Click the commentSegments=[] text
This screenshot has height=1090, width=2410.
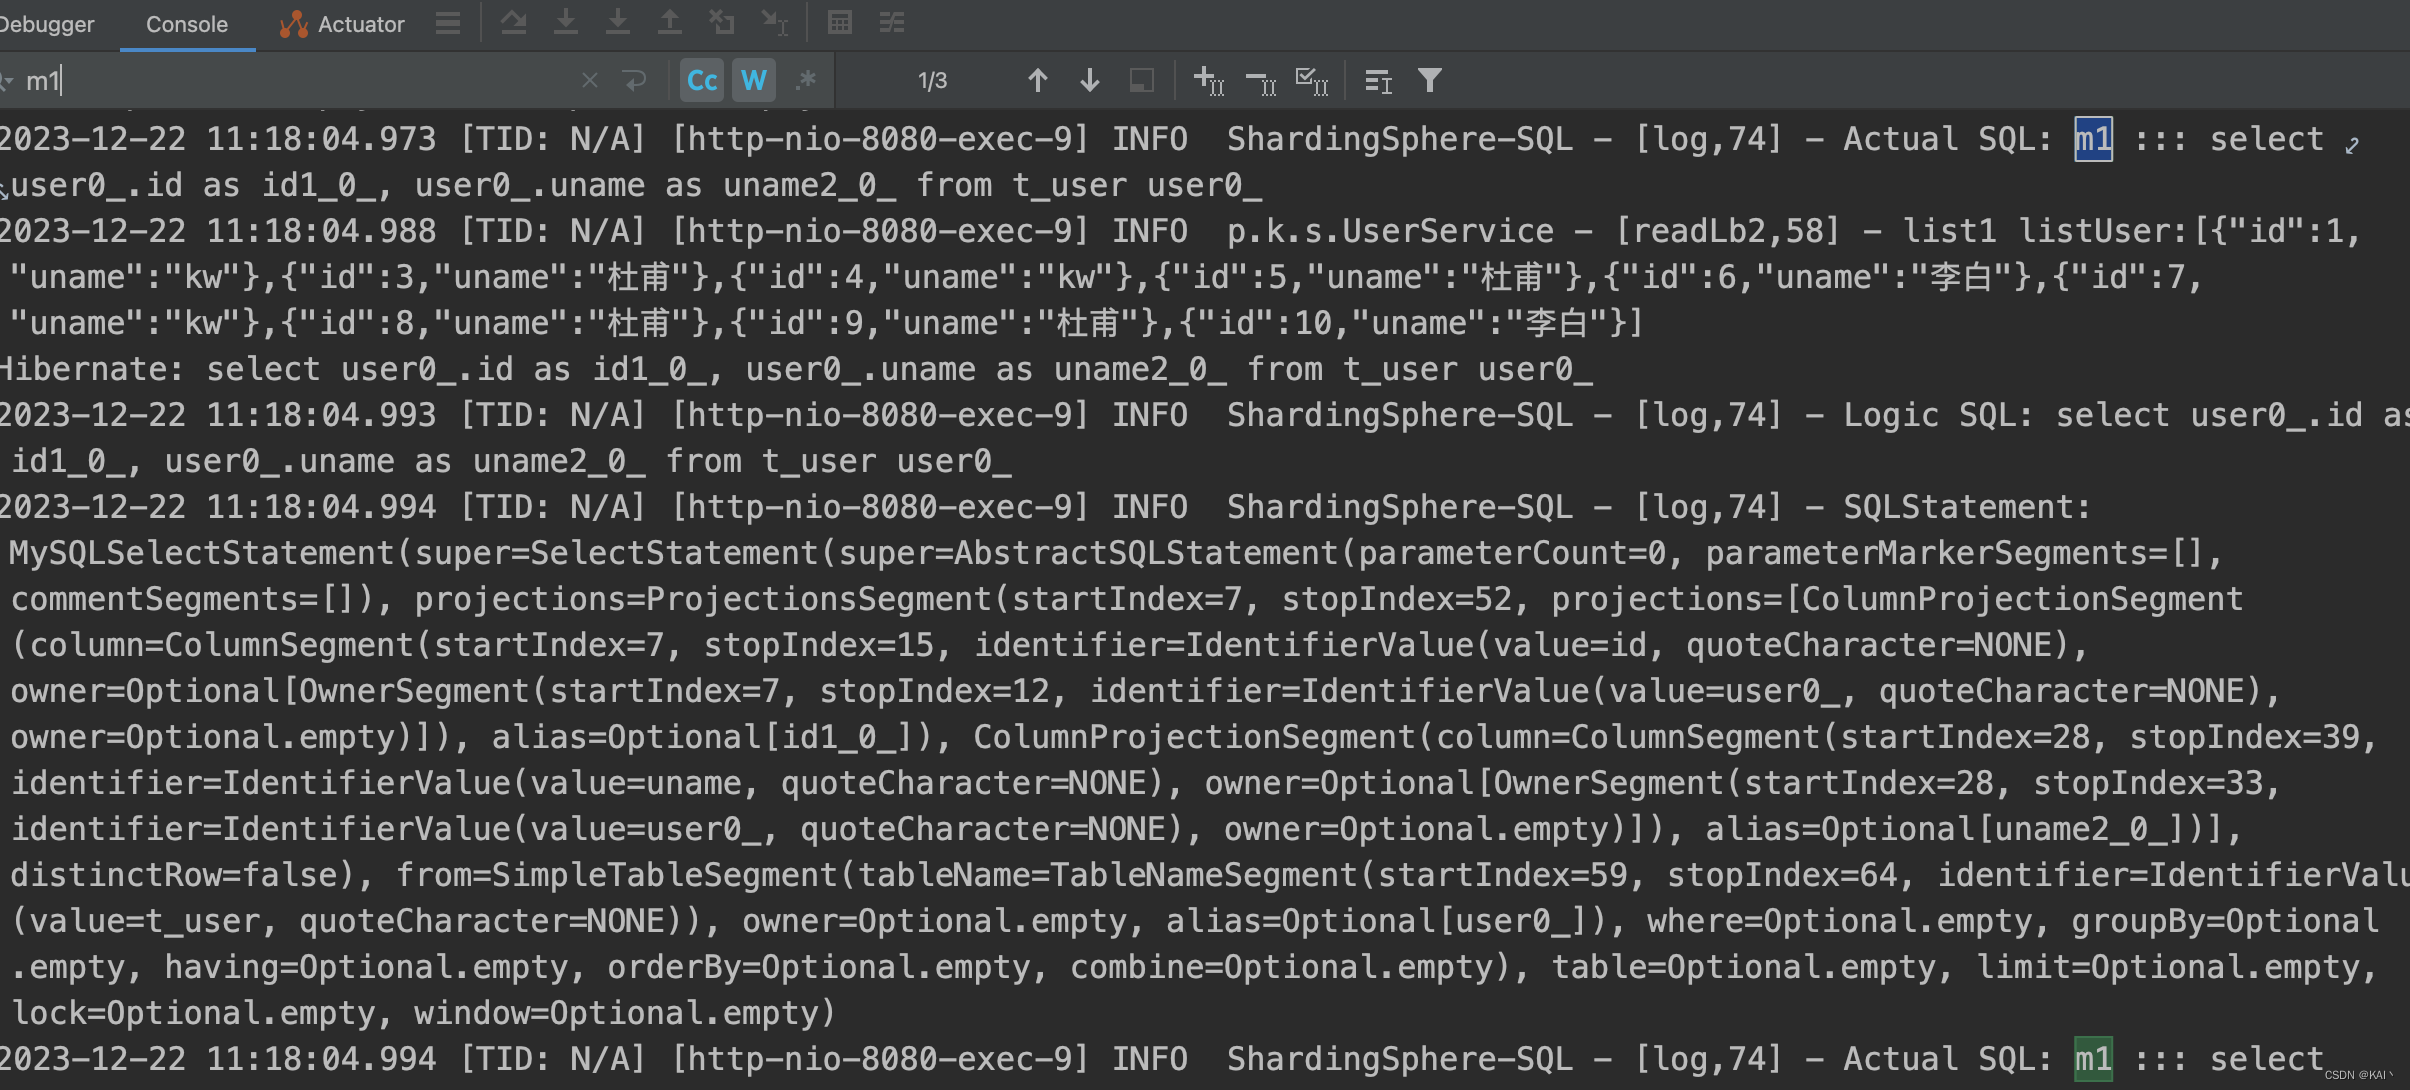coord(182,599)
